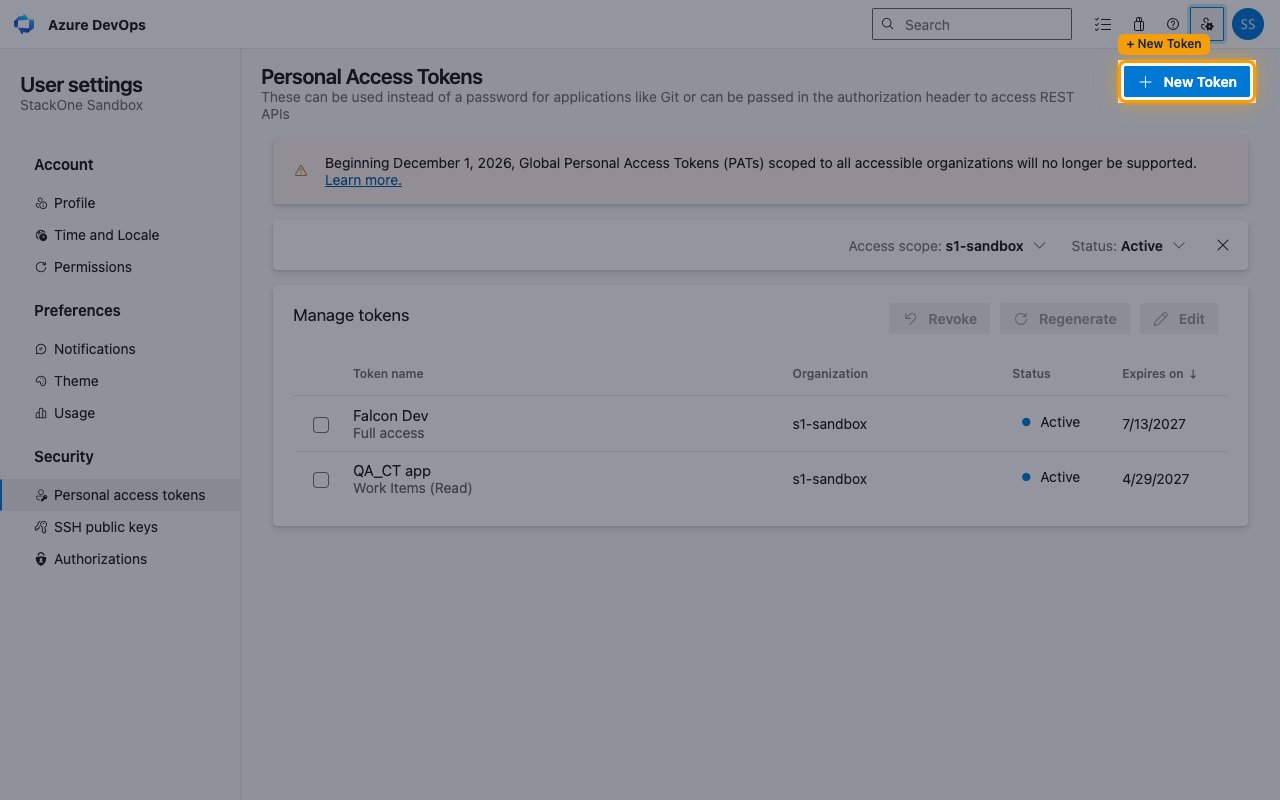Screen dimensions: 1280x800
Task: Click the Manage tokens heading
Action: point(351,315)
